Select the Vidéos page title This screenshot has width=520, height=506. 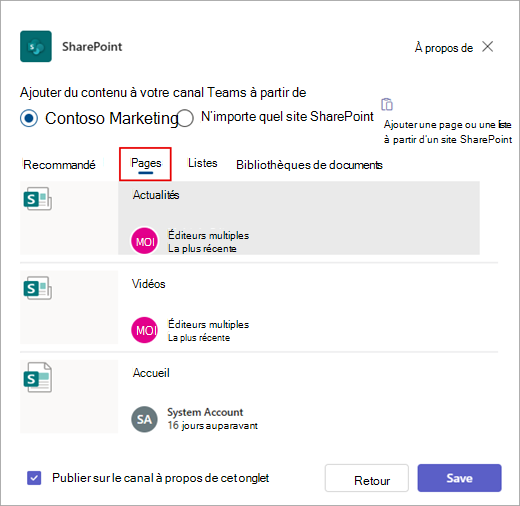(149, 284)
